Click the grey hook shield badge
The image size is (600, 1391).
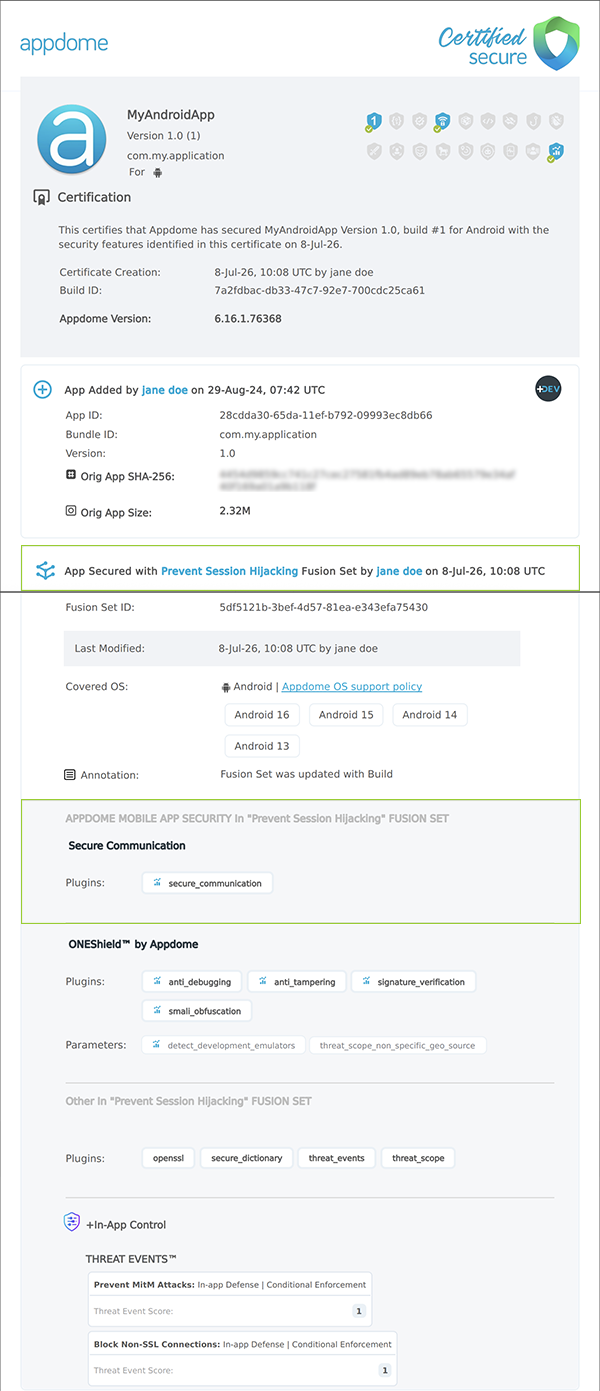pyautogui.click(x=533, y=121)
